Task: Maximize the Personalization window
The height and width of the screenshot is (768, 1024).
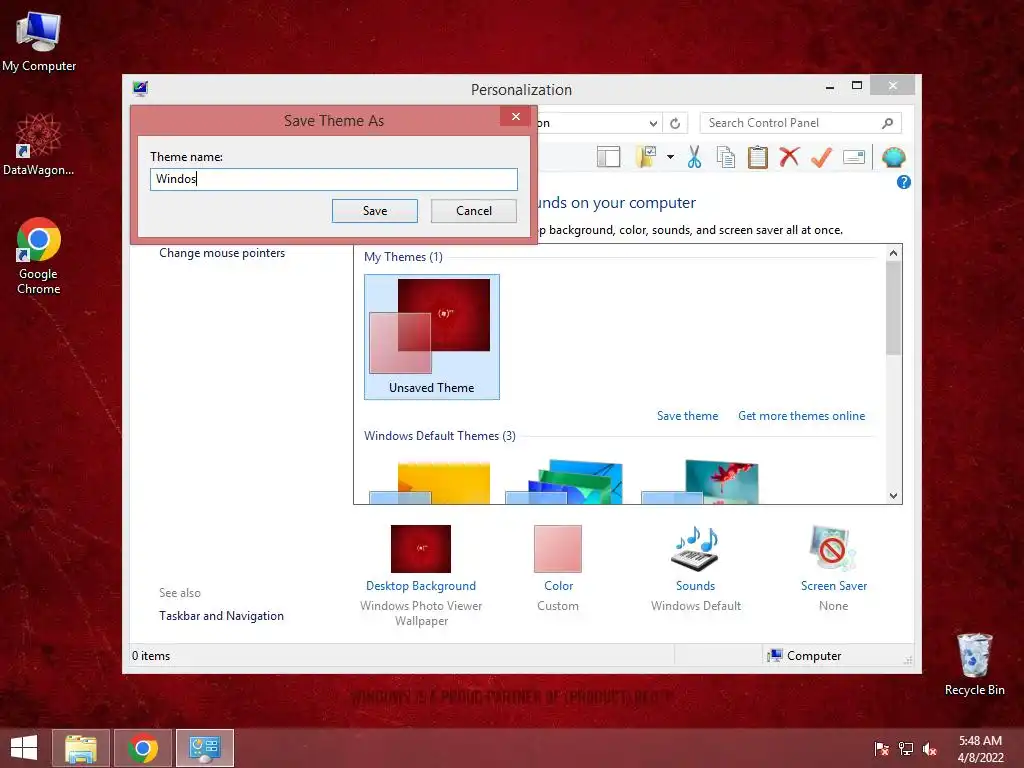Action: pos(857,86)
